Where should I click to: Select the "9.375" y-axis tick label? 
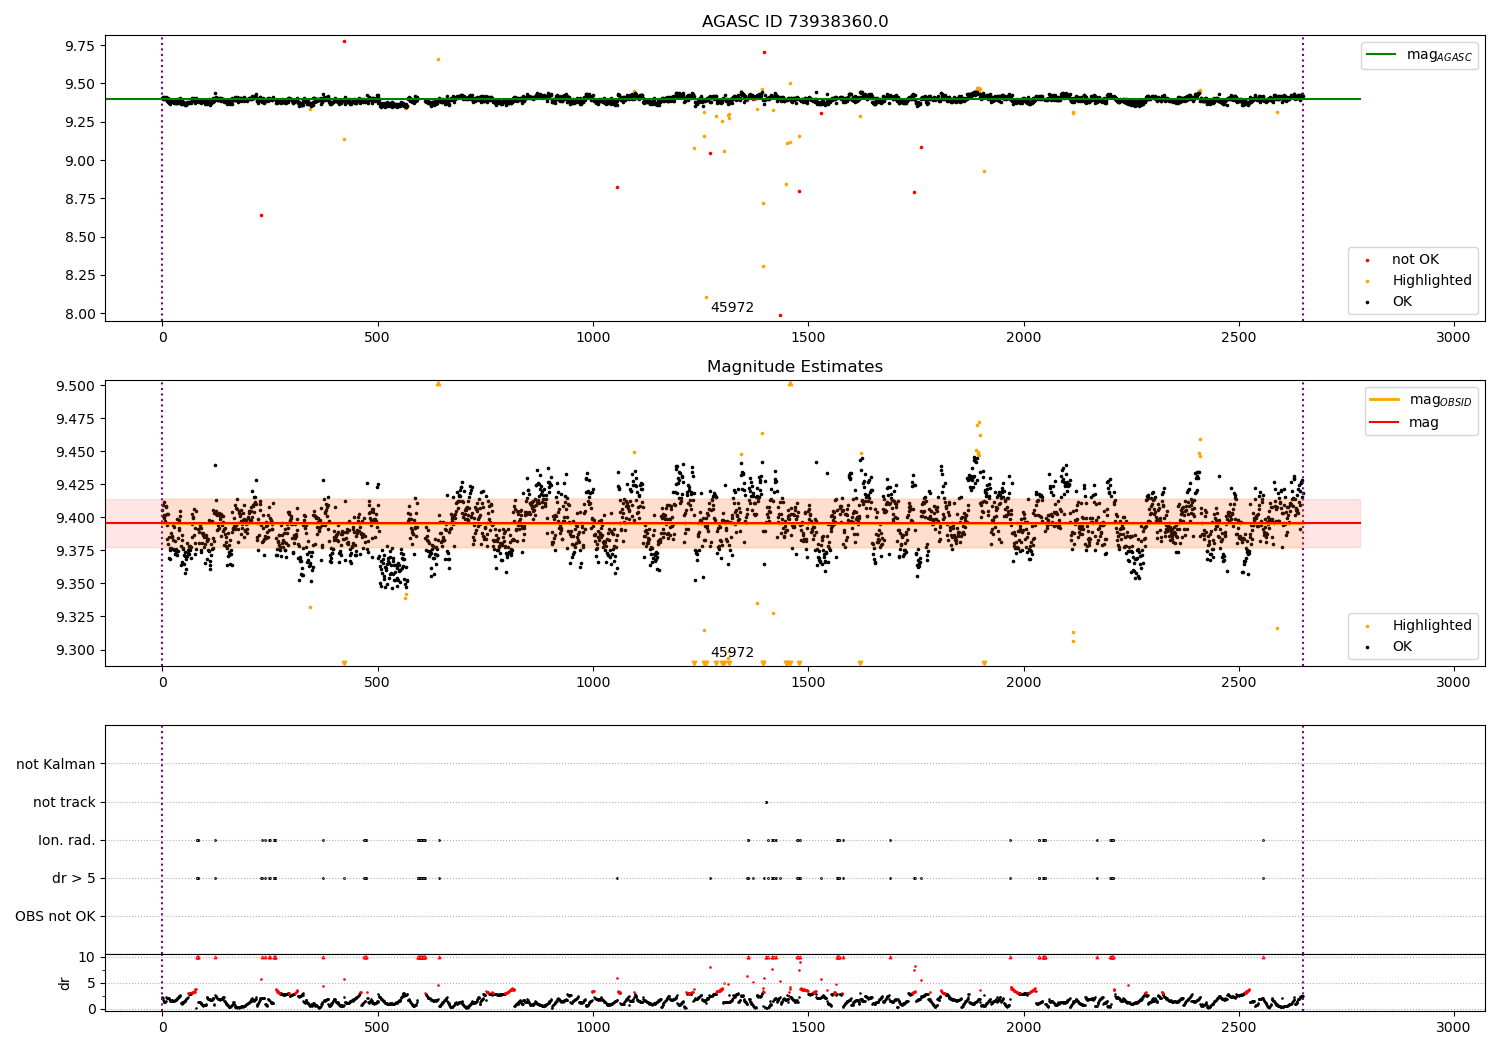click(x=76, y=551)
